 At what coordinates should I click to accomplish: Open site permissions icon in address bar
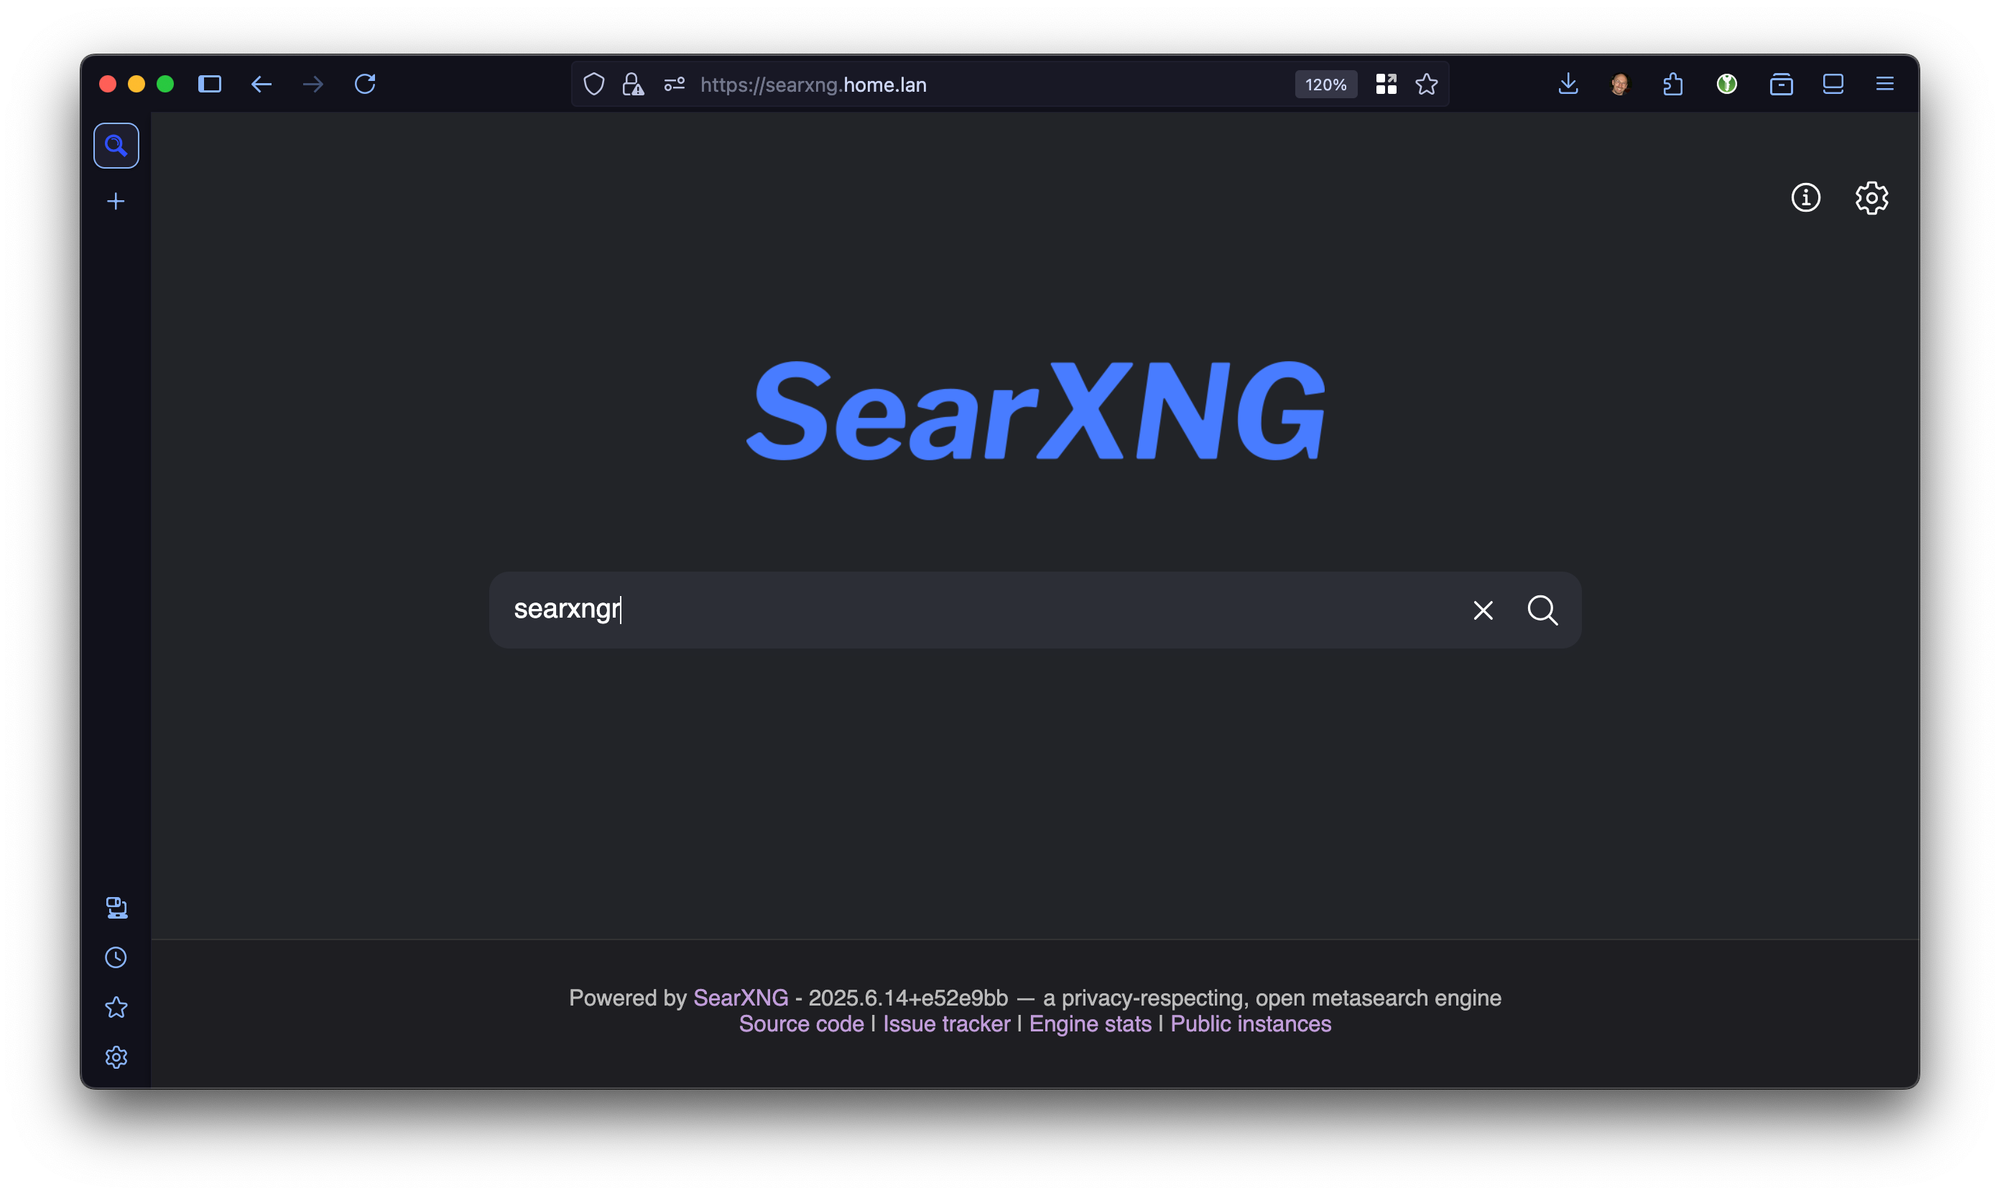click(x=674, y=84)
